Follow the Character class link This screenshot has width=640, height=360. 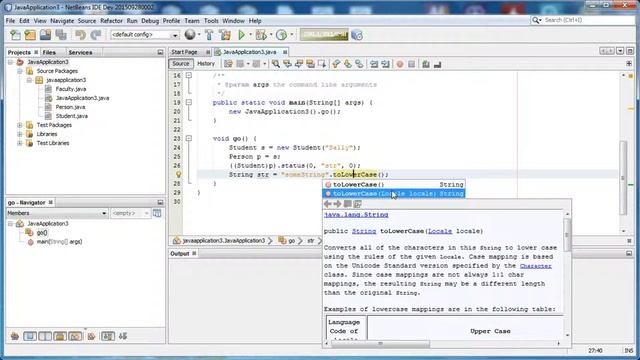[536, 266]
